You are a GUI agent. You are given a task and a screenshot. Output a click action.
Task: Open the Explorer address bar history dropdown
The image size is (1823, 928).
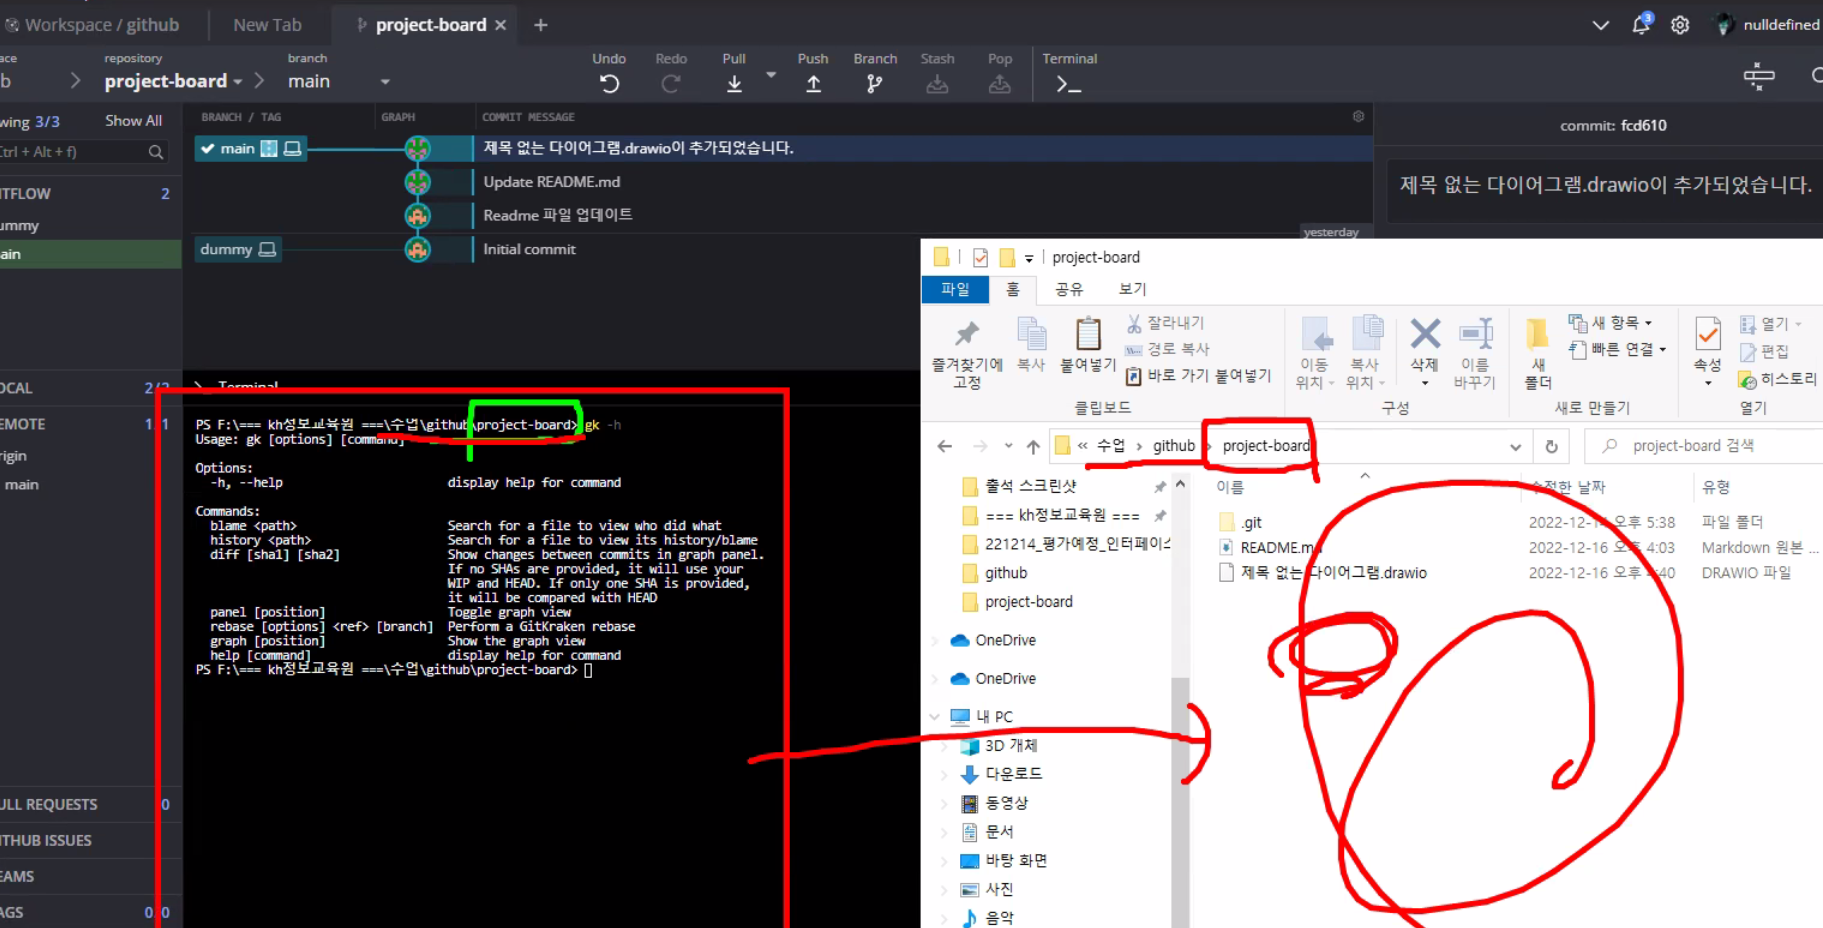tap(1515, 447)
